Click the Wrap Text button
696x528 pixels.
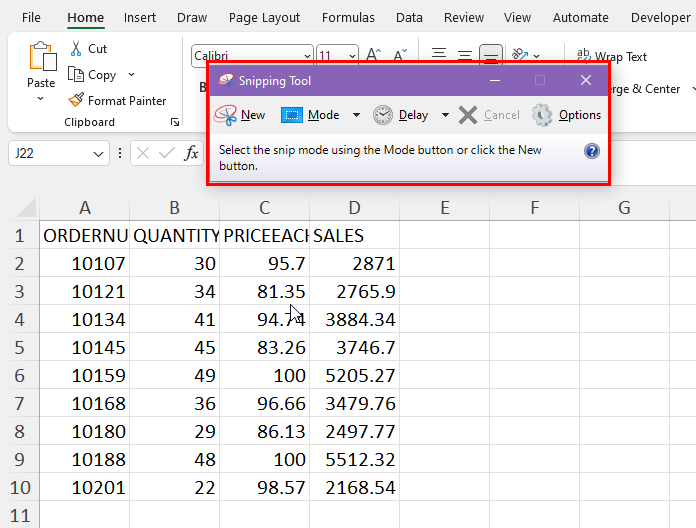(612, 56)
